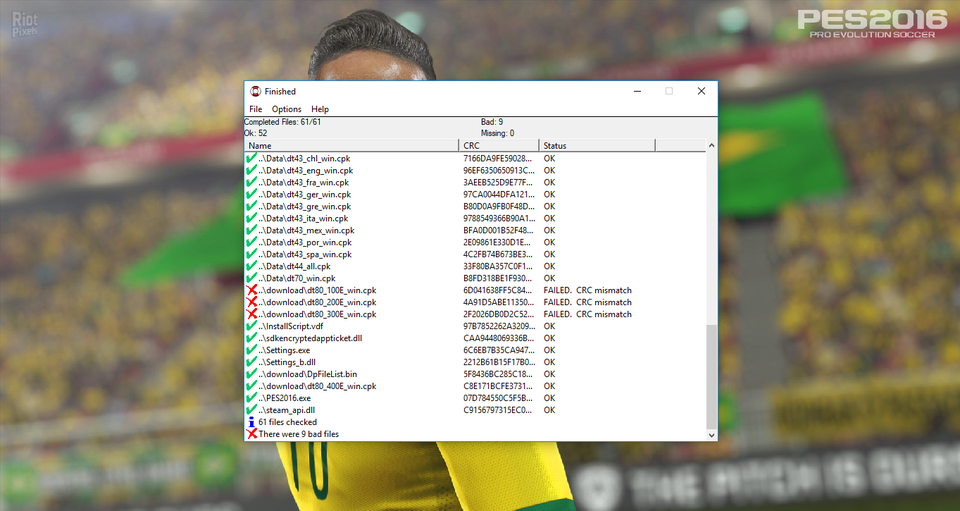Click red X icon for dt80_100E_win.cpk
960x511 pixels.
pos(252,290)
